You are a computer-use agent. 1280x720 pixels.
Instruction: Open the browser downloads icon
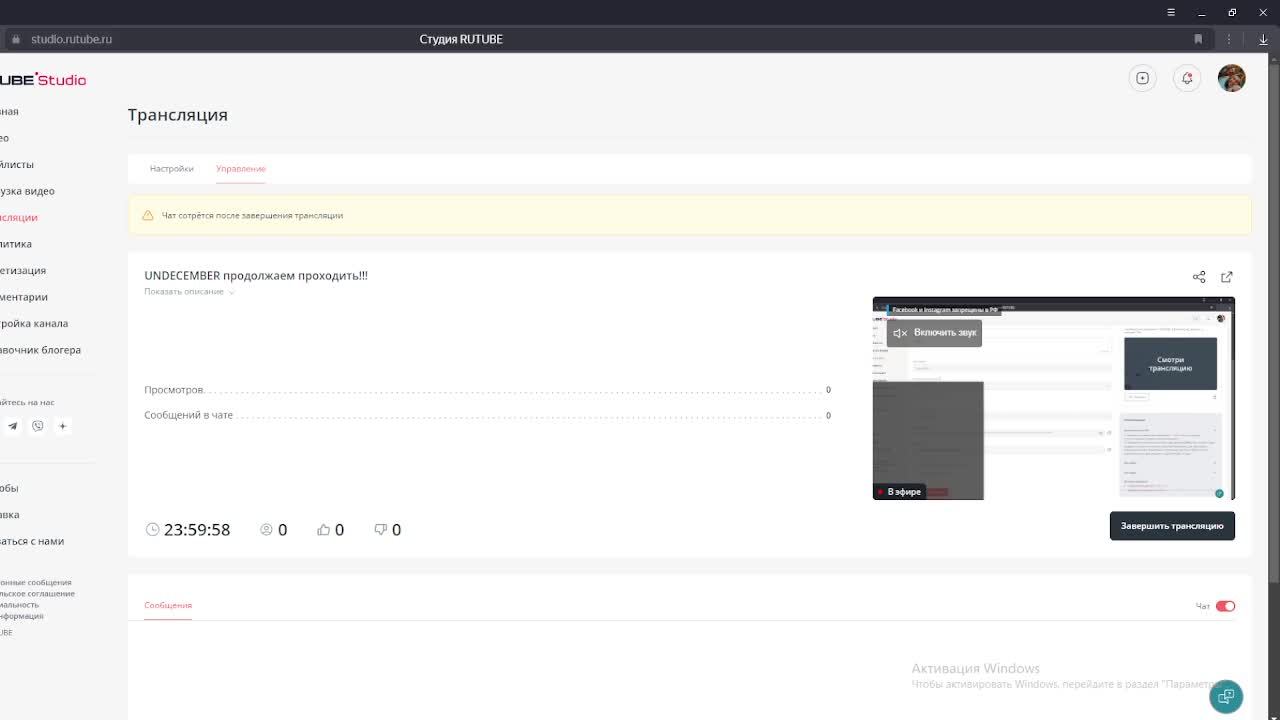pyautogui.click(x=1263, y=39)
